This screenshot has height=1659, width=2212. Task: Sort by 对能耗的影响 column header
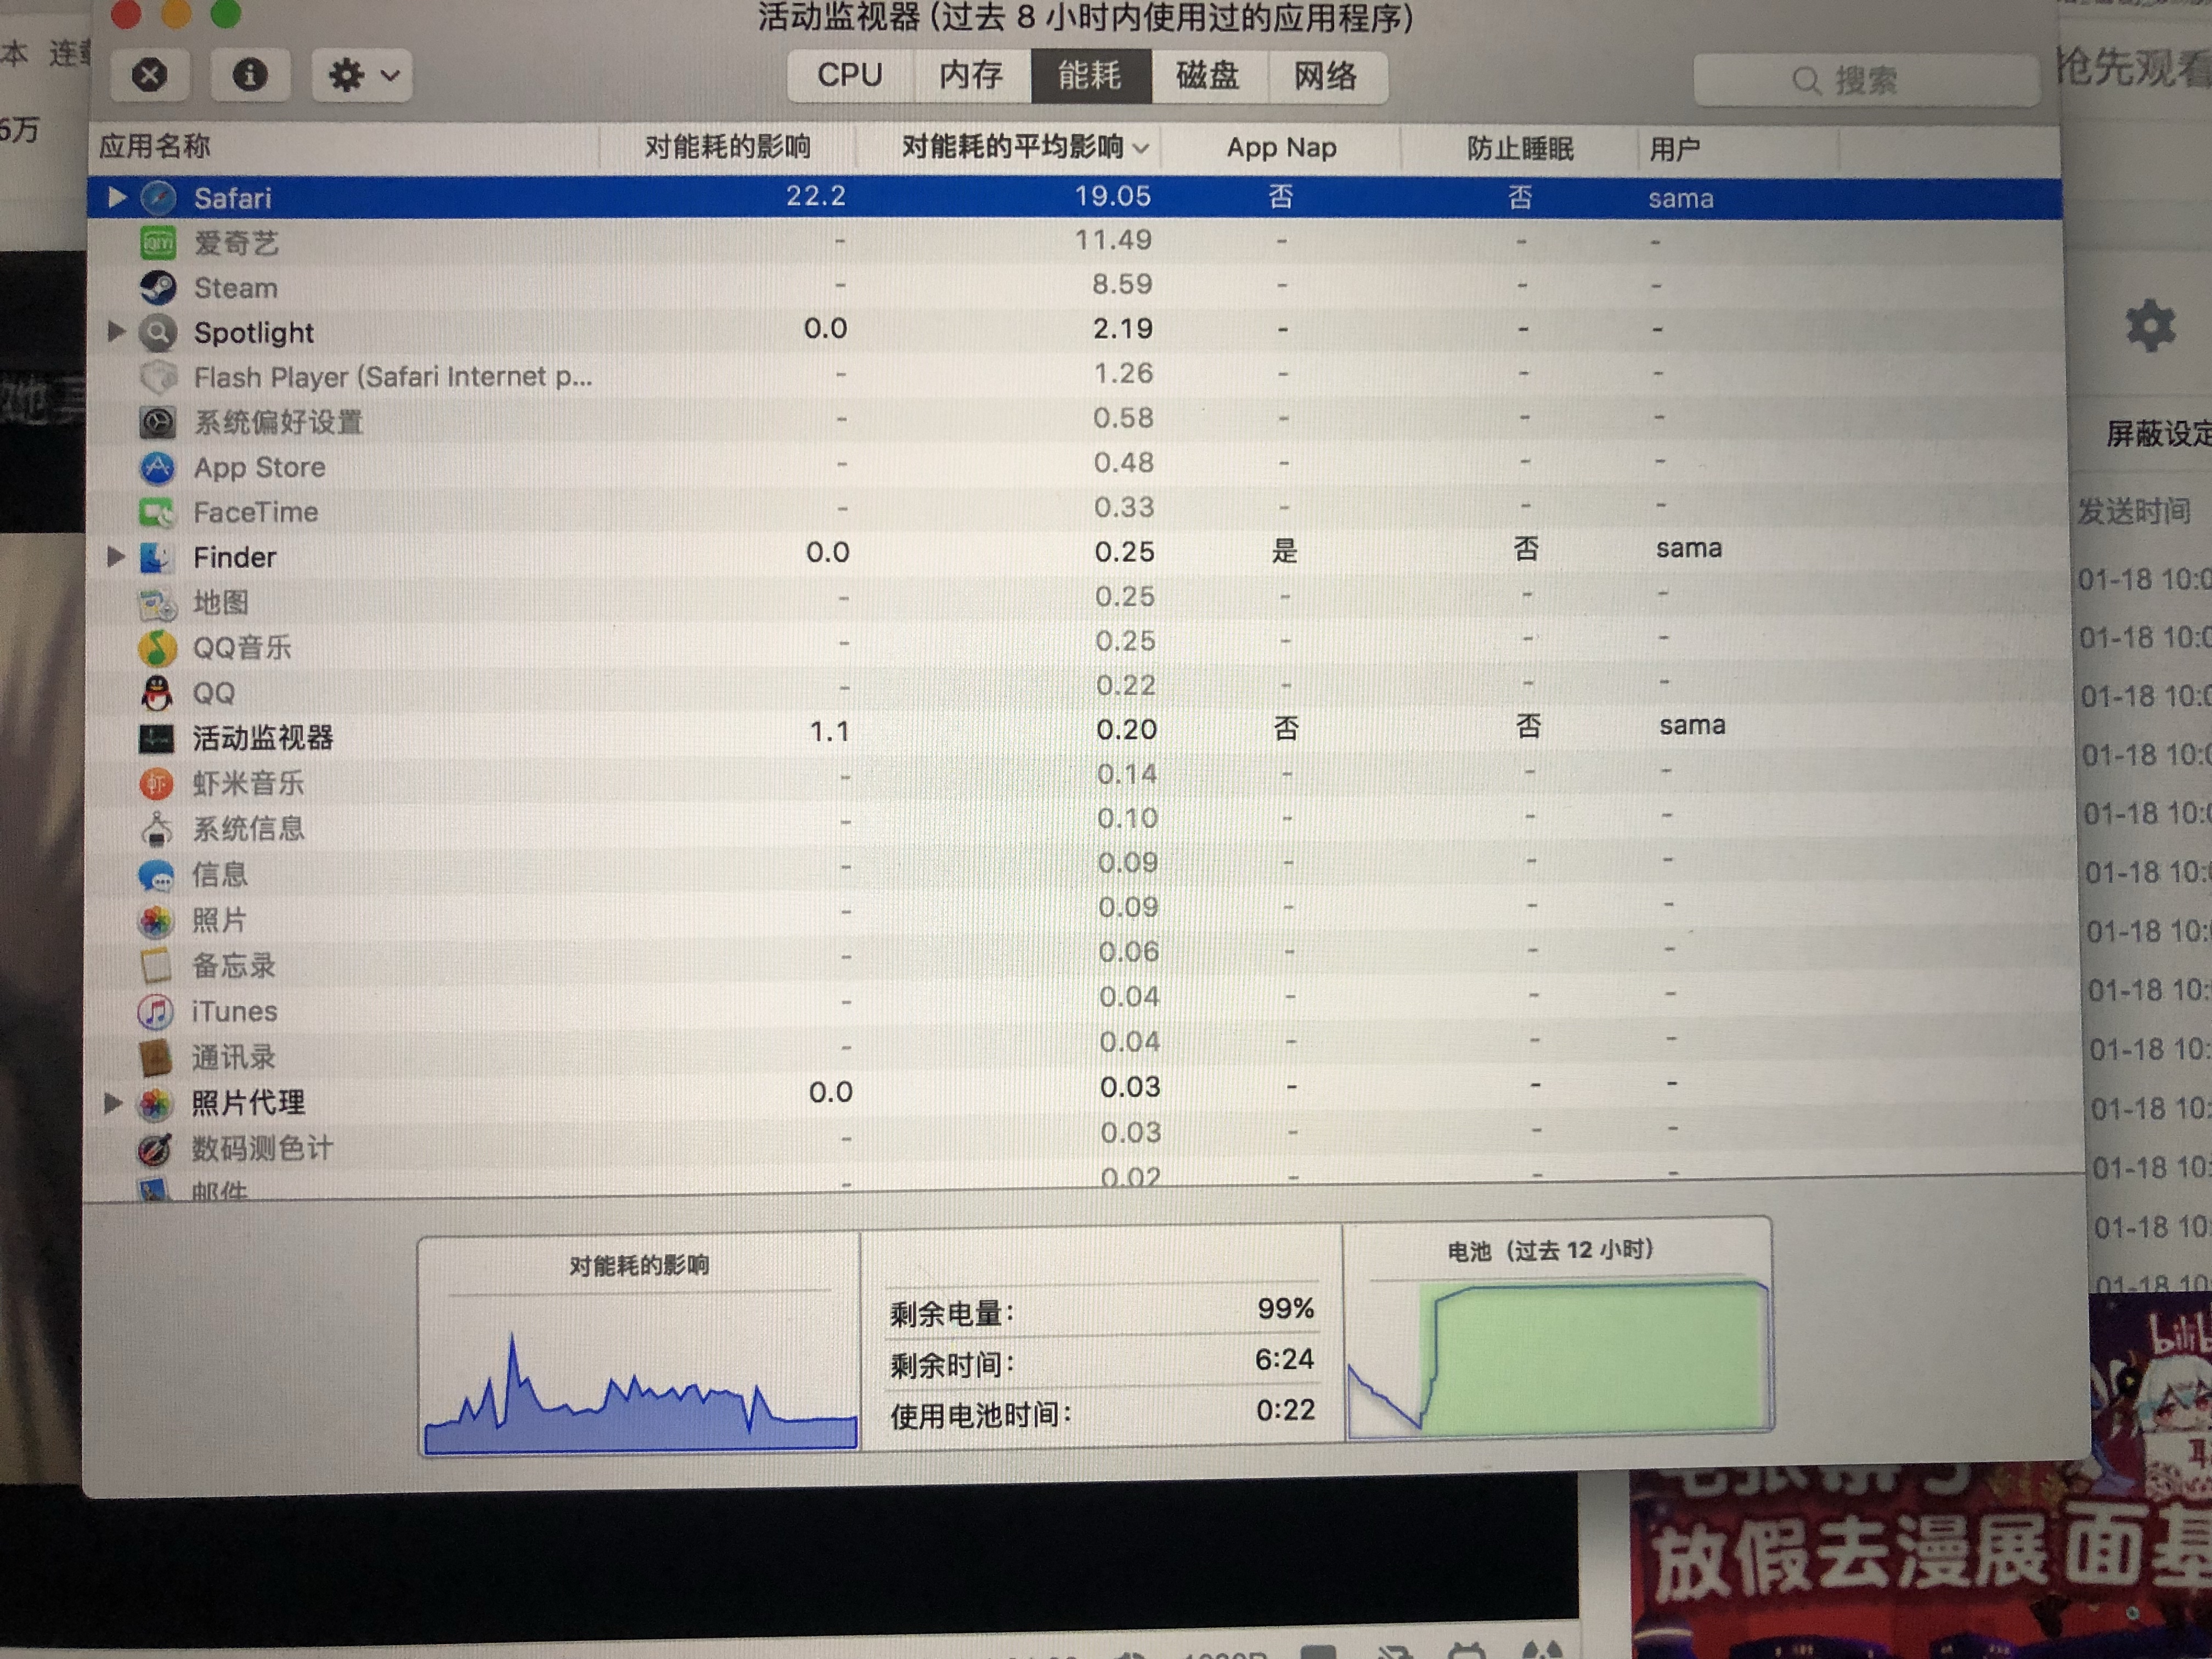(728, 147)
